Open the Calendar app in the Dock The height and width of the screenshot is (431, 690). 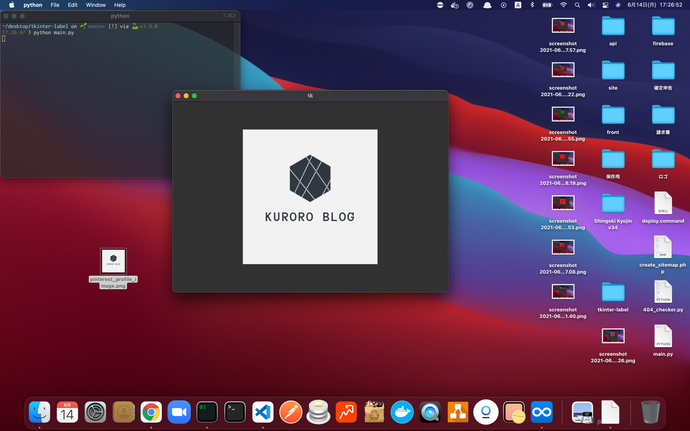(67, 413)
